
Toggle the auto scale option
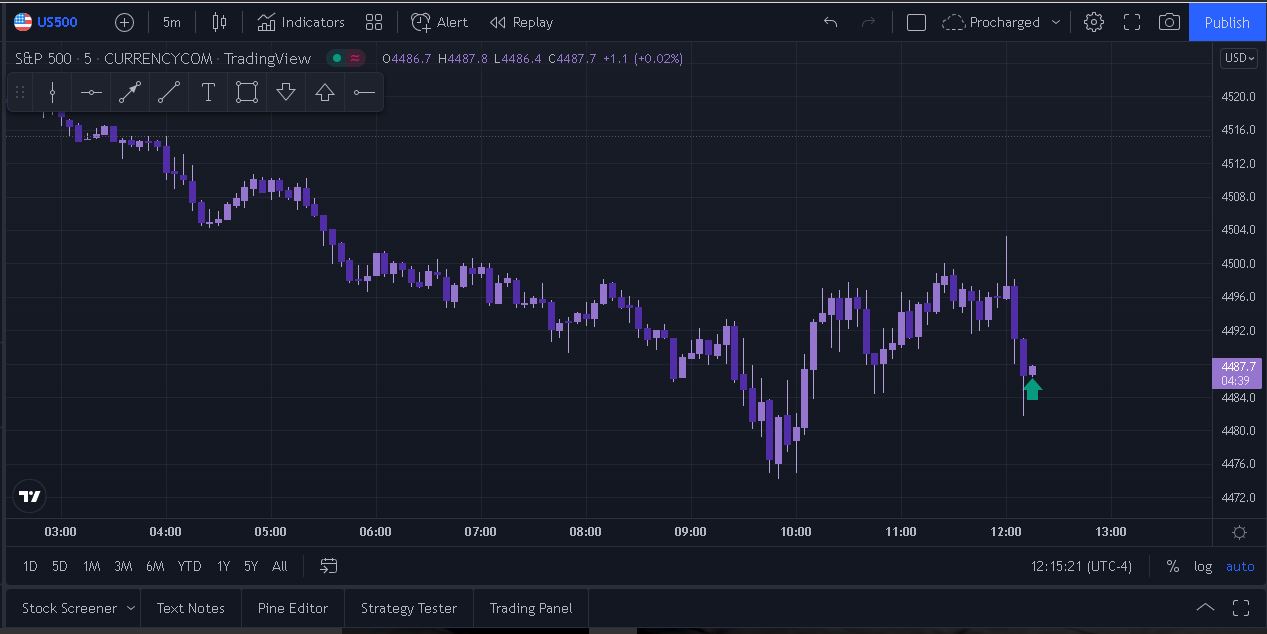pyautogui.click(x=1240, y=566)
